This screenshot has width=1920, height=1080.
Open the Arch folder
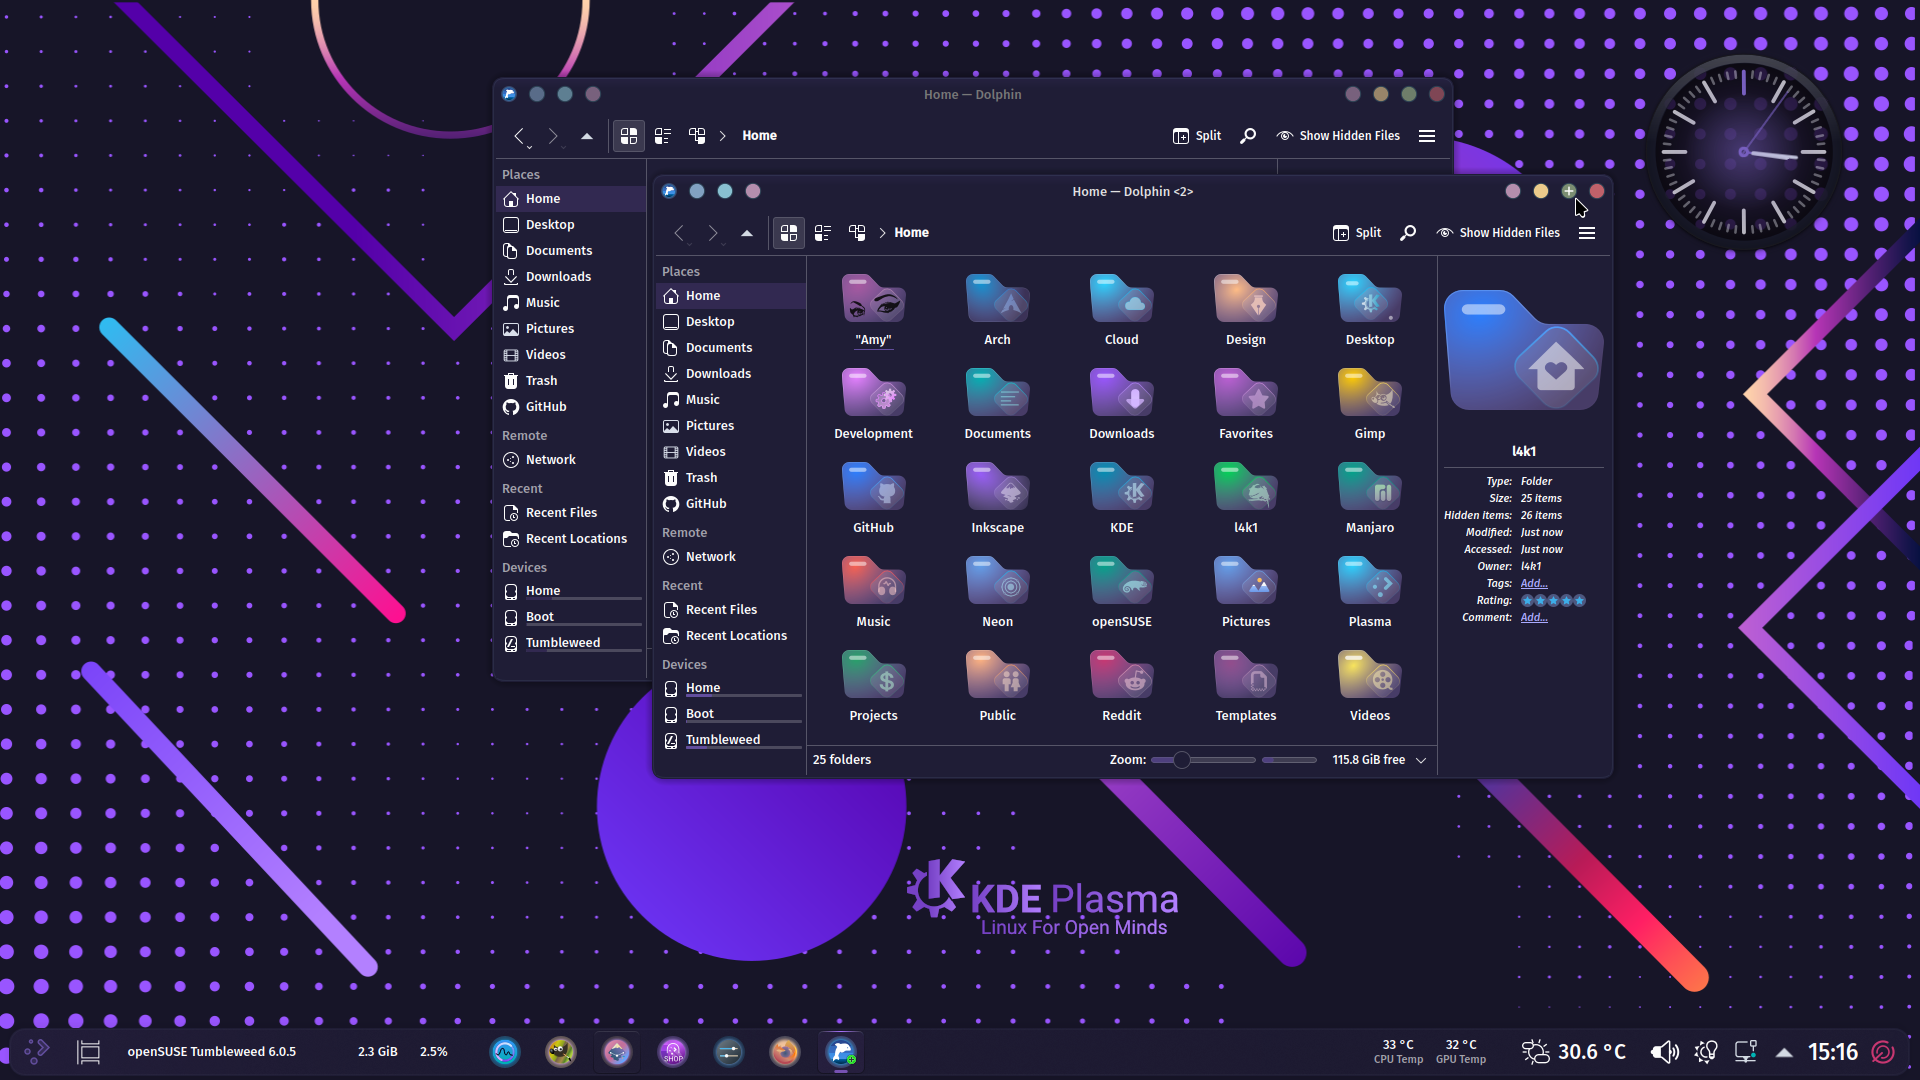pos(997,310)
